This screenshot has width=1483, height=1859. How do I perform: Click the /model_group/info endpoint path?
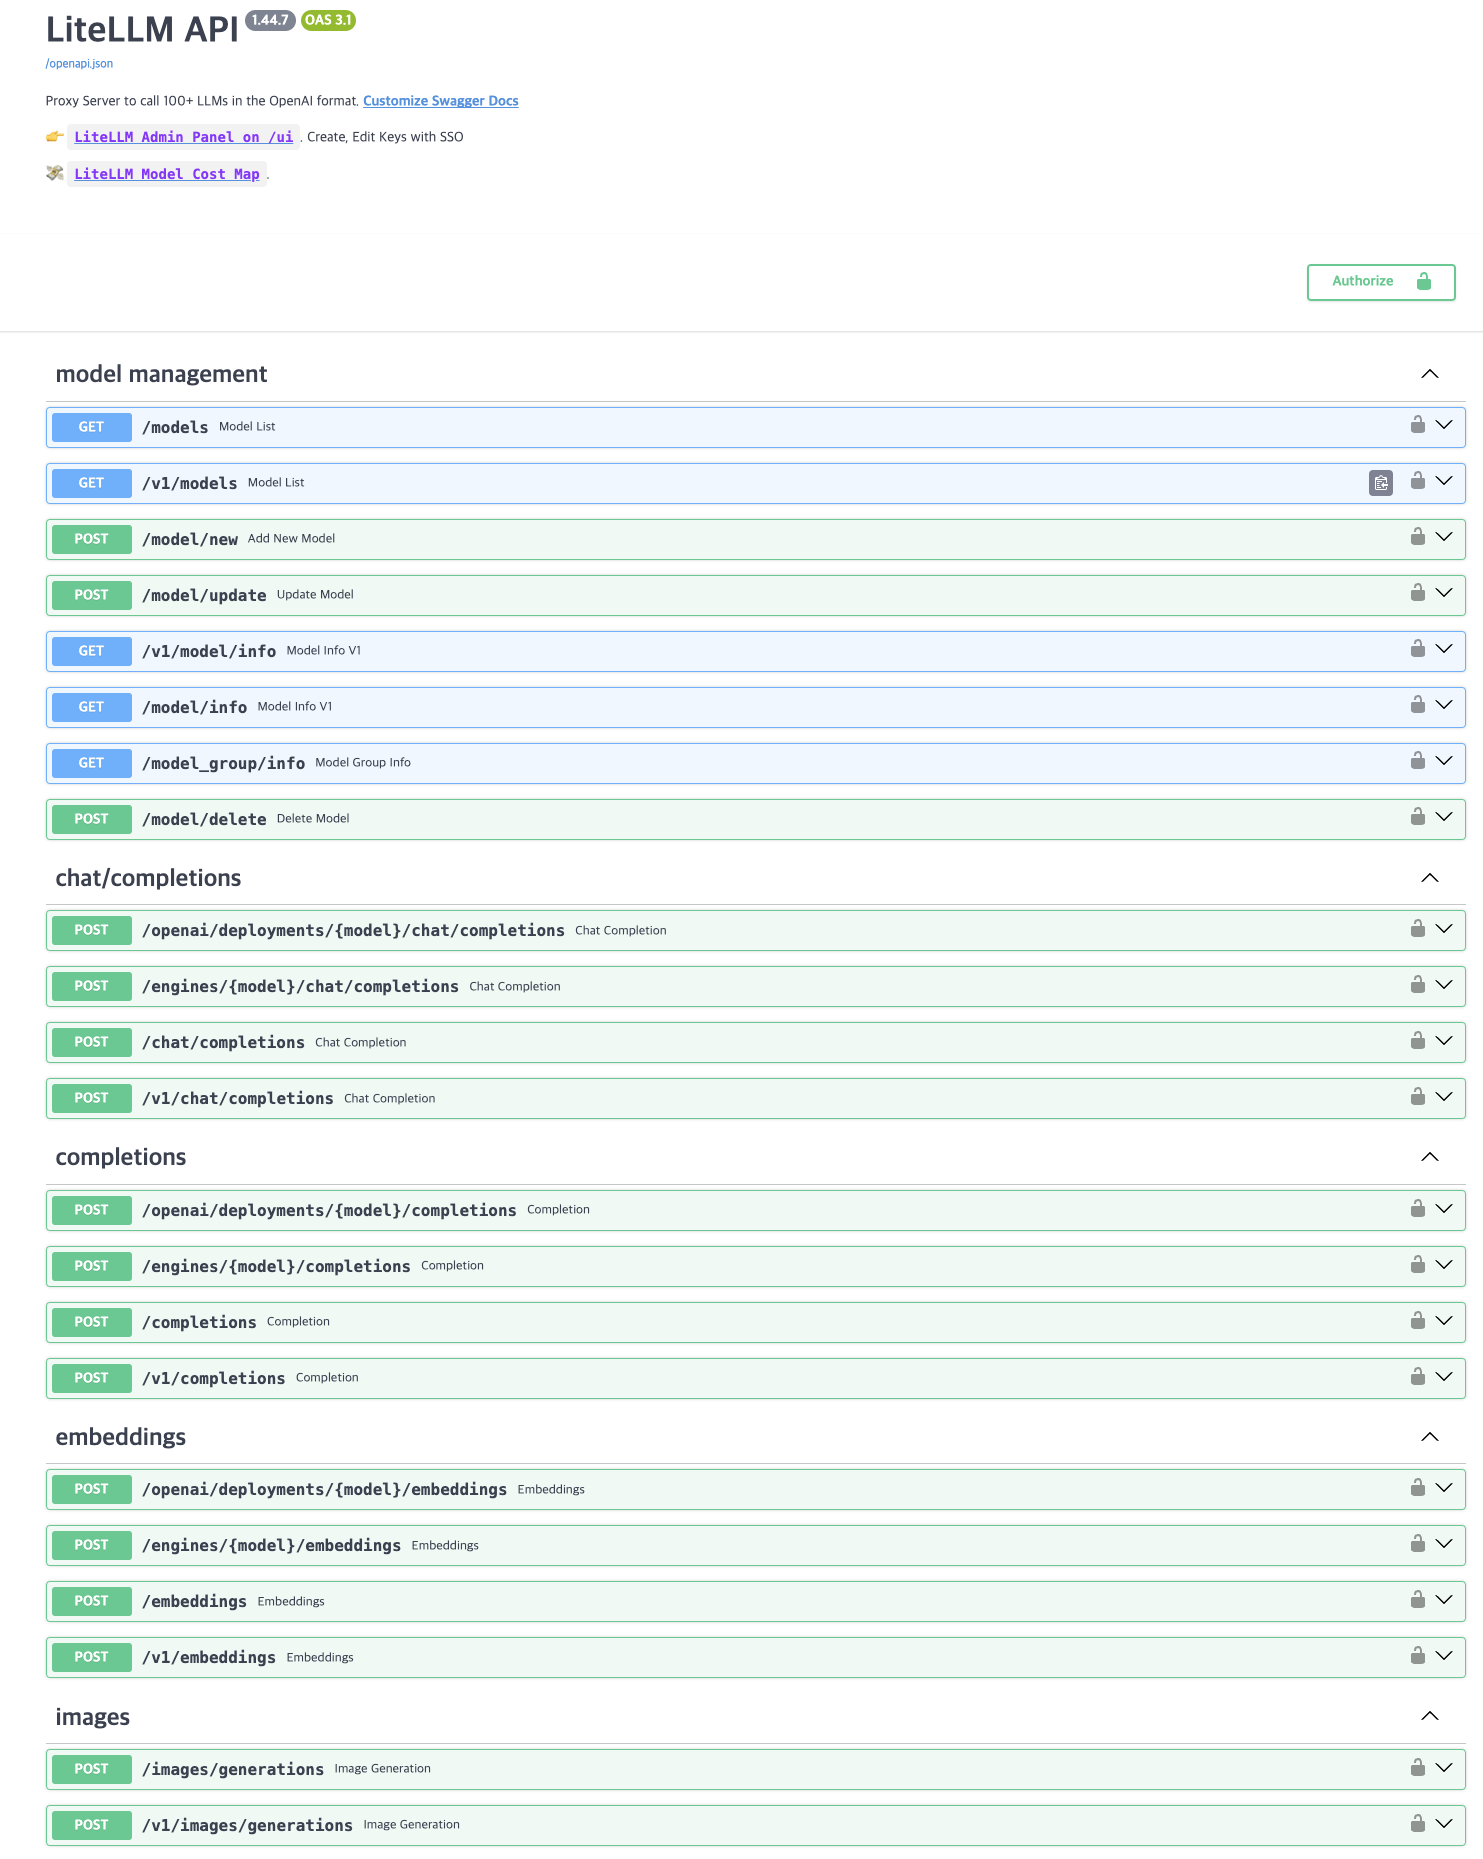click(x=223, y=763)
